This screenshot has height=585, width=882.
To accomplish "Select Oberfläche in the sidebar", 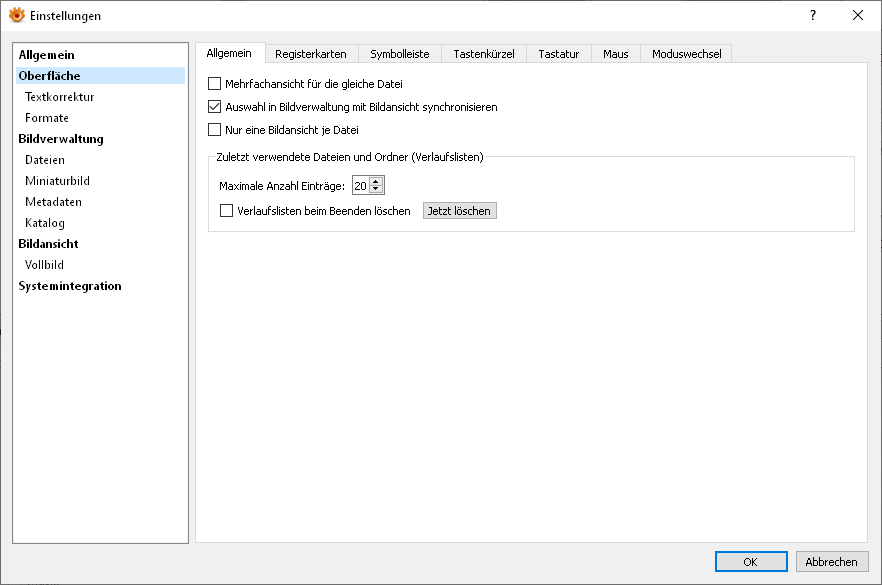I will (x=100, y=75).
